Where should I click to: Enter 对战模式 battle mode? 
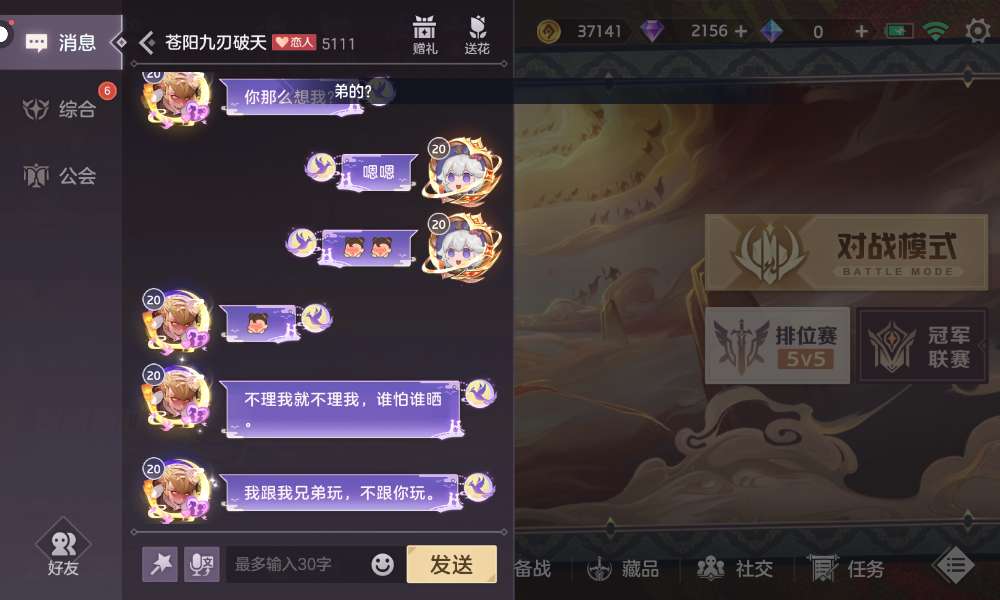tap(846, 252)
